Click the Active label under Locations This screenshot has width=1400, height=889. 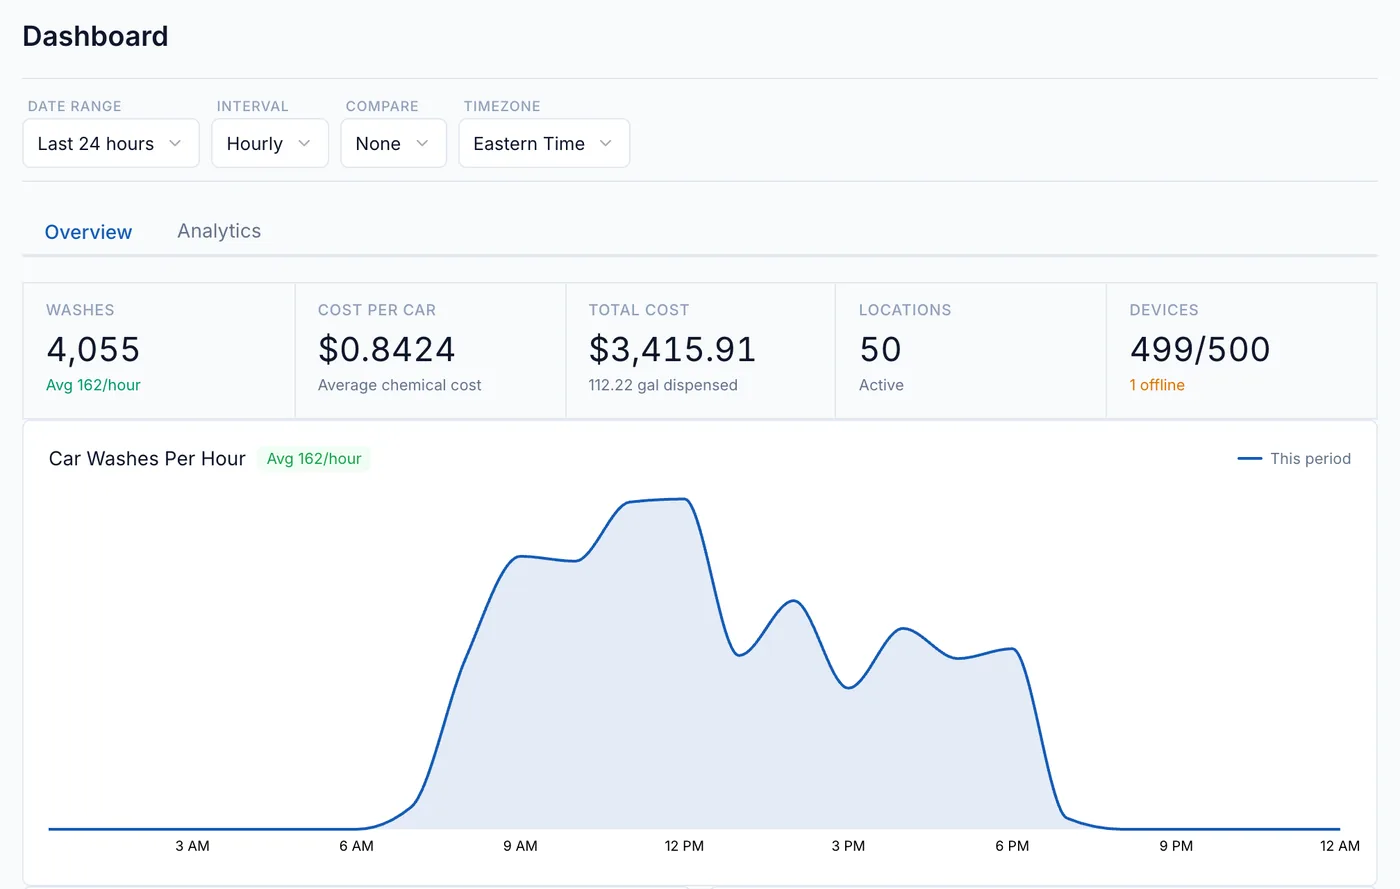coord(881,385)
